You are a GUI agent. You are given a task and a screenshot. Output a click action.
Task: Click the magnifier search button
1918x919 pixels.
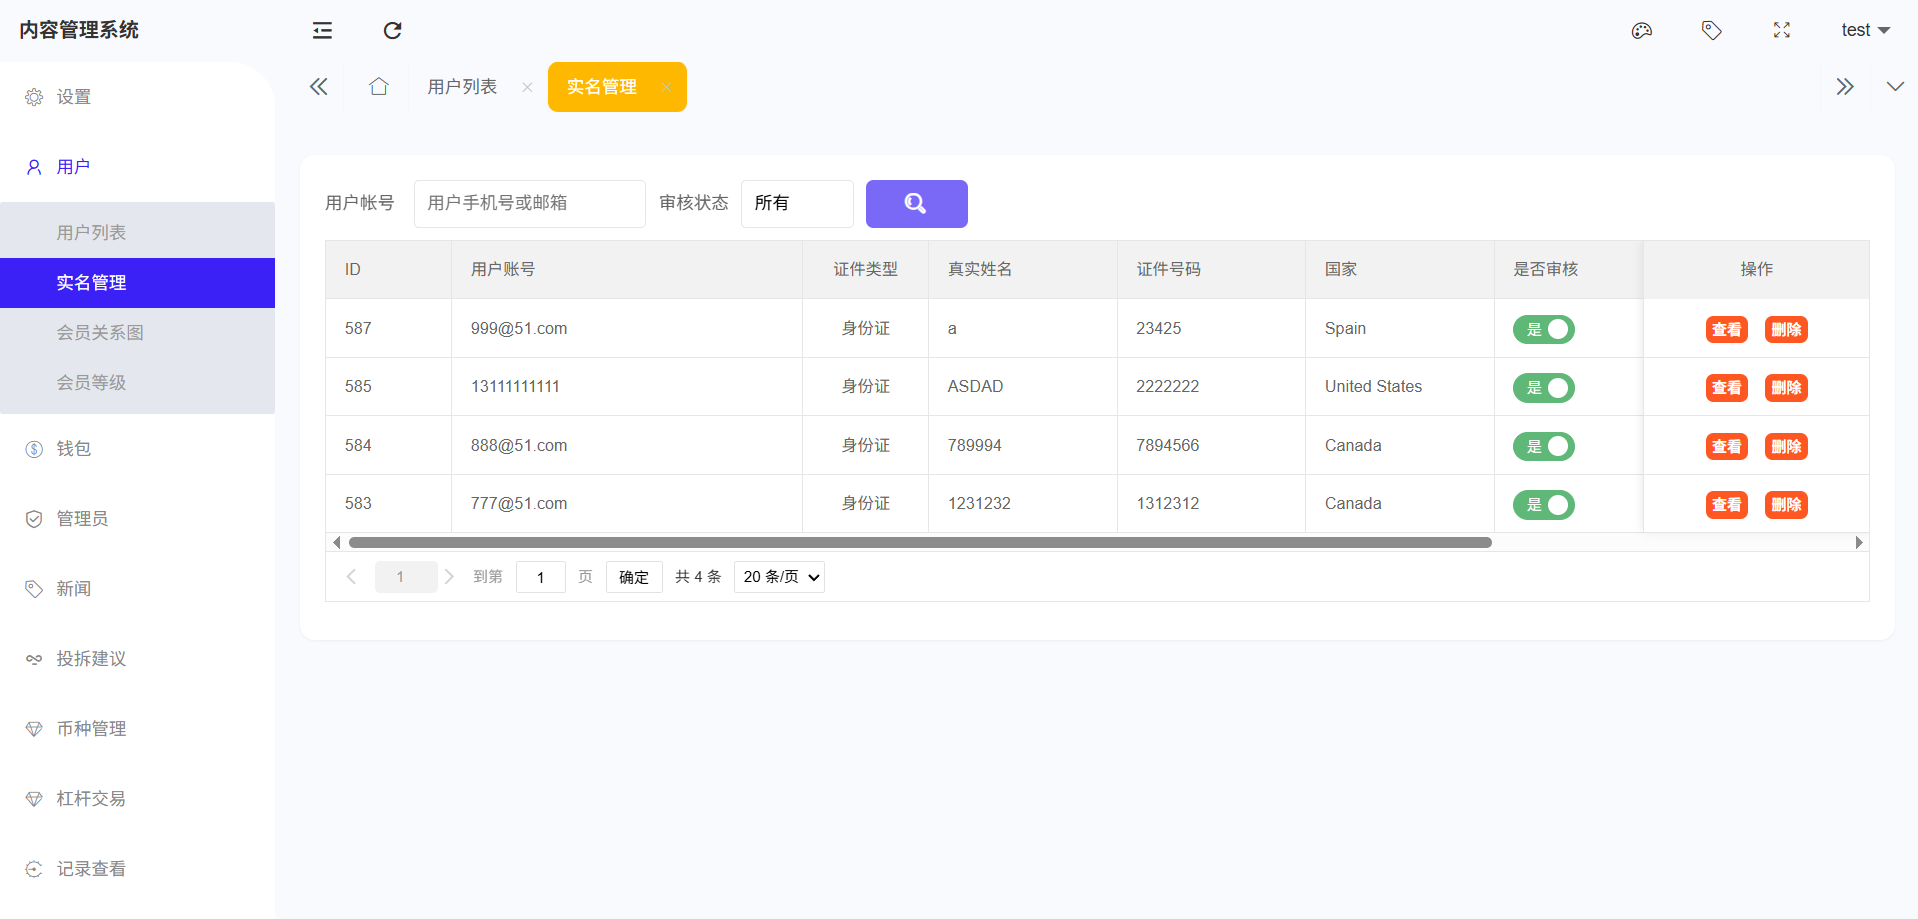[x=916, y=204]
